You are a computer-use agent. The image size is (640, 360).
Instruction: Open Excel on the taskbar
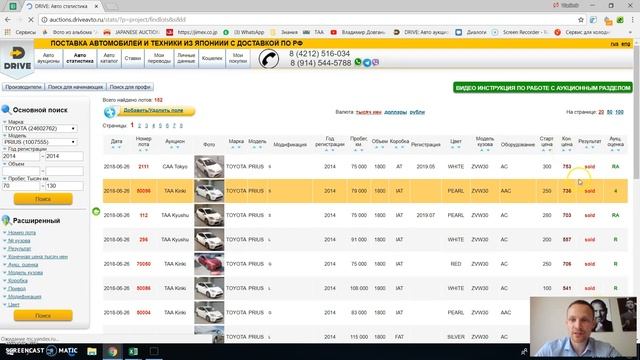(x=133, y=351)
